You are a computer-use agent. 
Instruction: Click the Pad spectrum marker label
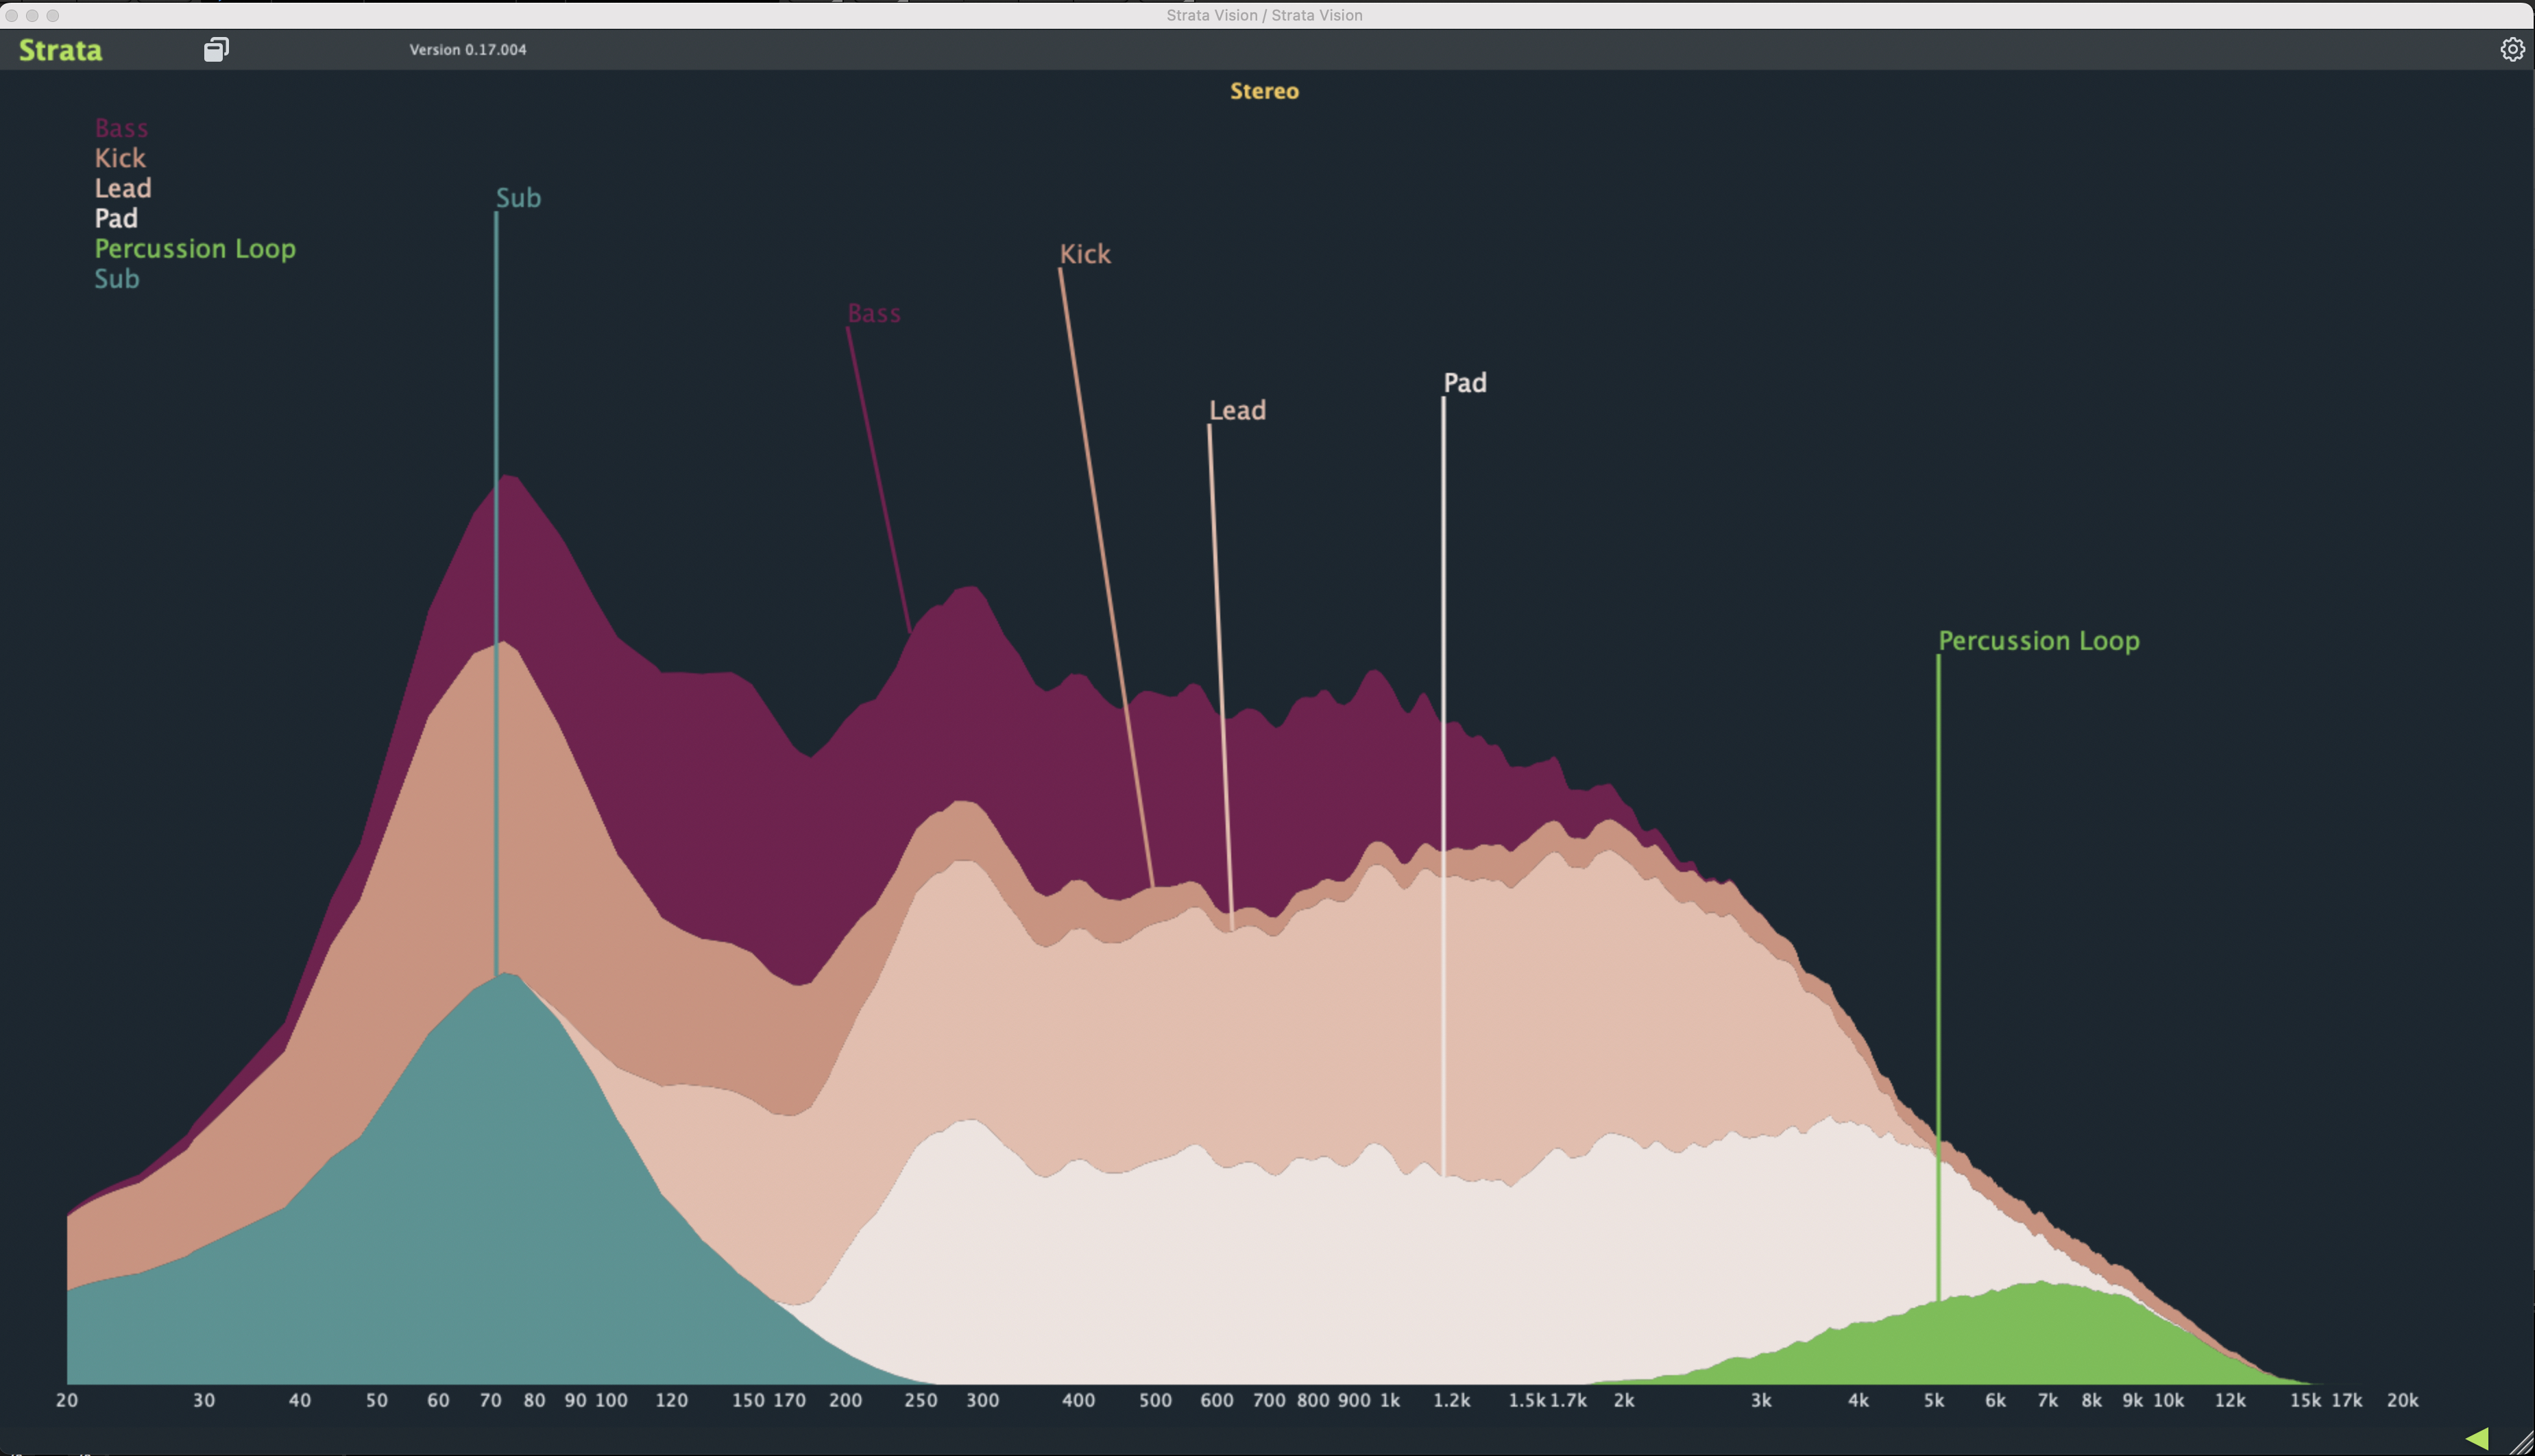[1465, 383]
